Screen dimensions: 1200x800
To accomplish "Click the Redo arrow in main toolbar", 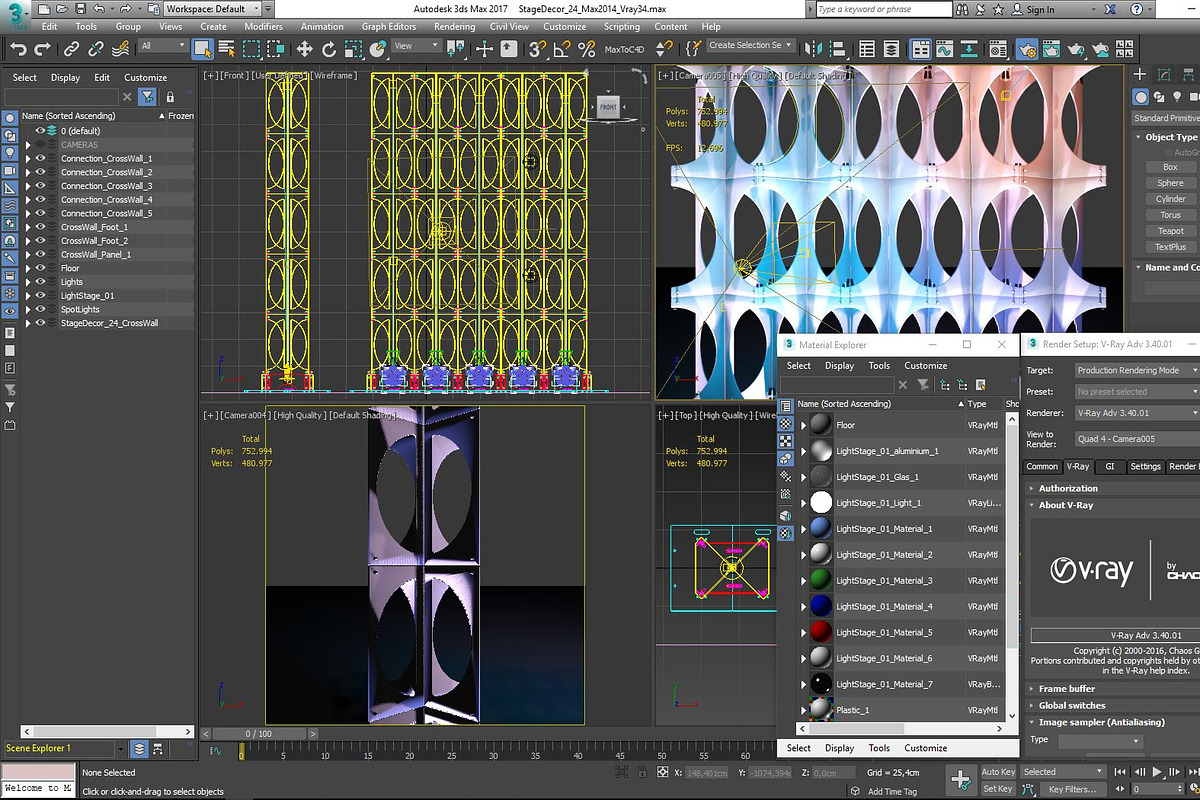I will pos(43,48).
